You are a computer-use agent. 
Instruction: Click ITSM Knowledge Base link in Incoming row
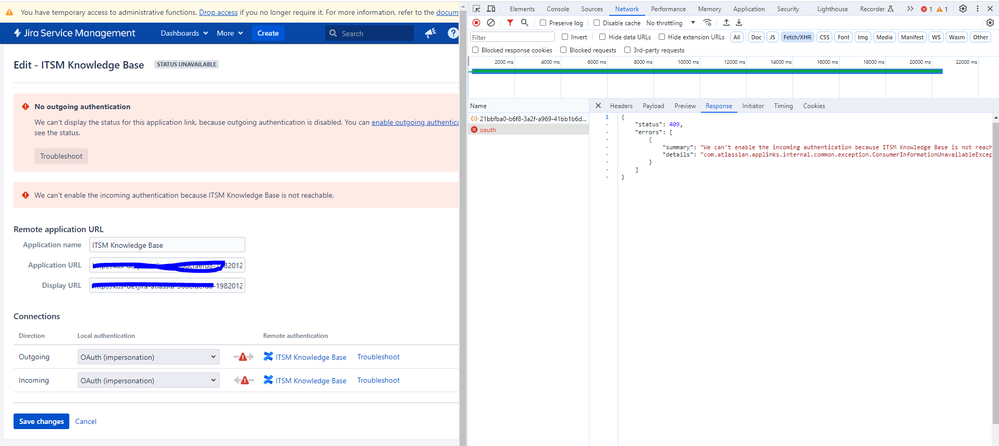coord(311,380)
